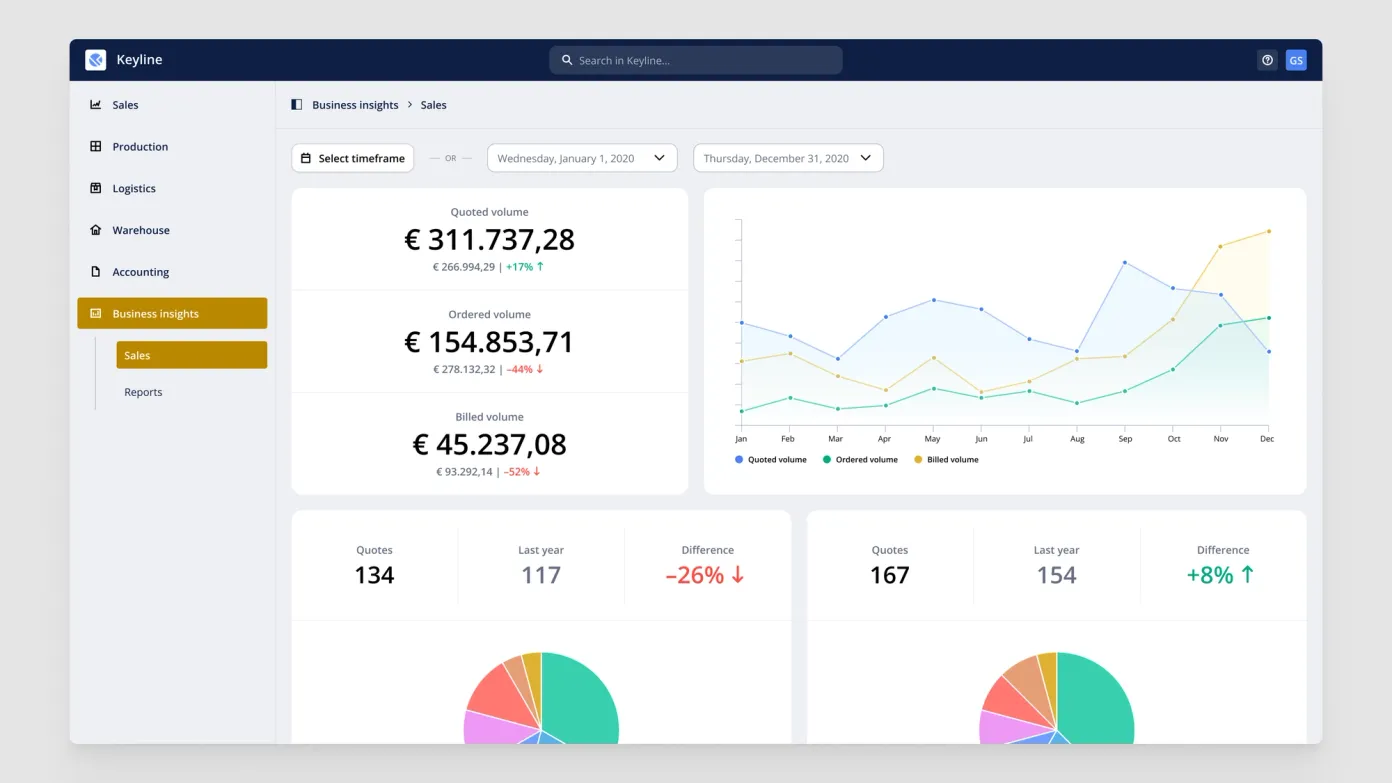Viewport: 1392px width, 783px height.
Task: Toggle Billed volume series in chart legend
Action: 946,460
